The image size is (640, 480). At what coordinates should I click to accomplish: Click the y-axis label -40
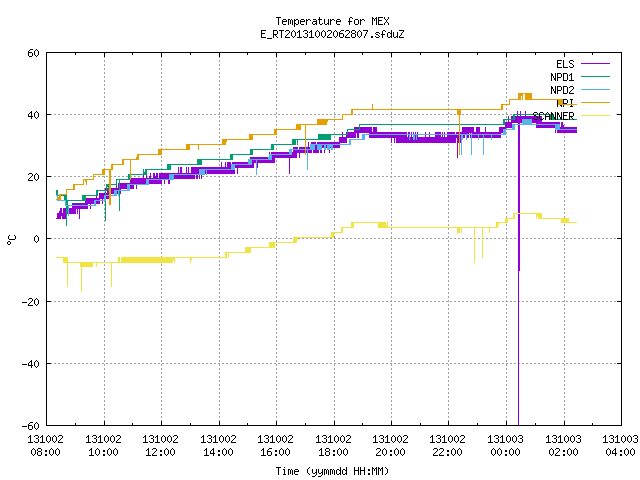pos(31,364)
